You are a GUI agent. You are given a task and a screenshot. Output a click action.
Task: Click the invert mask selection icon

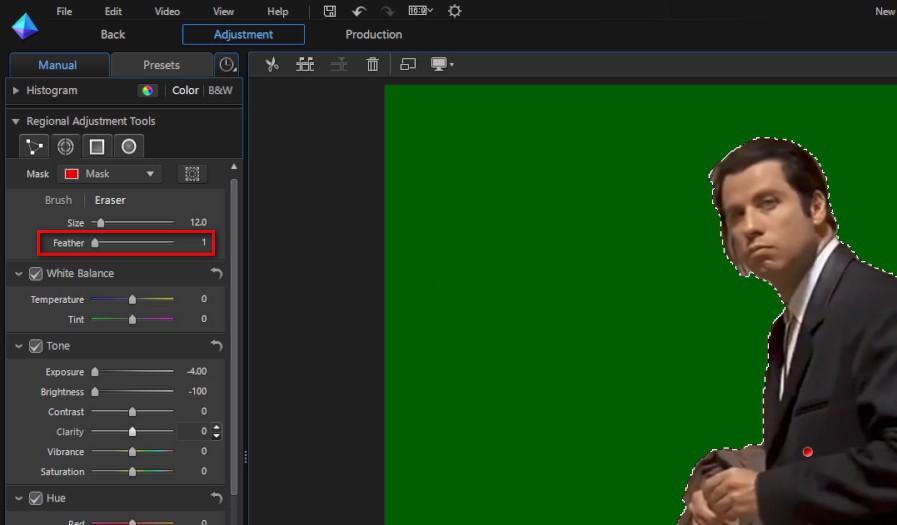192,174
